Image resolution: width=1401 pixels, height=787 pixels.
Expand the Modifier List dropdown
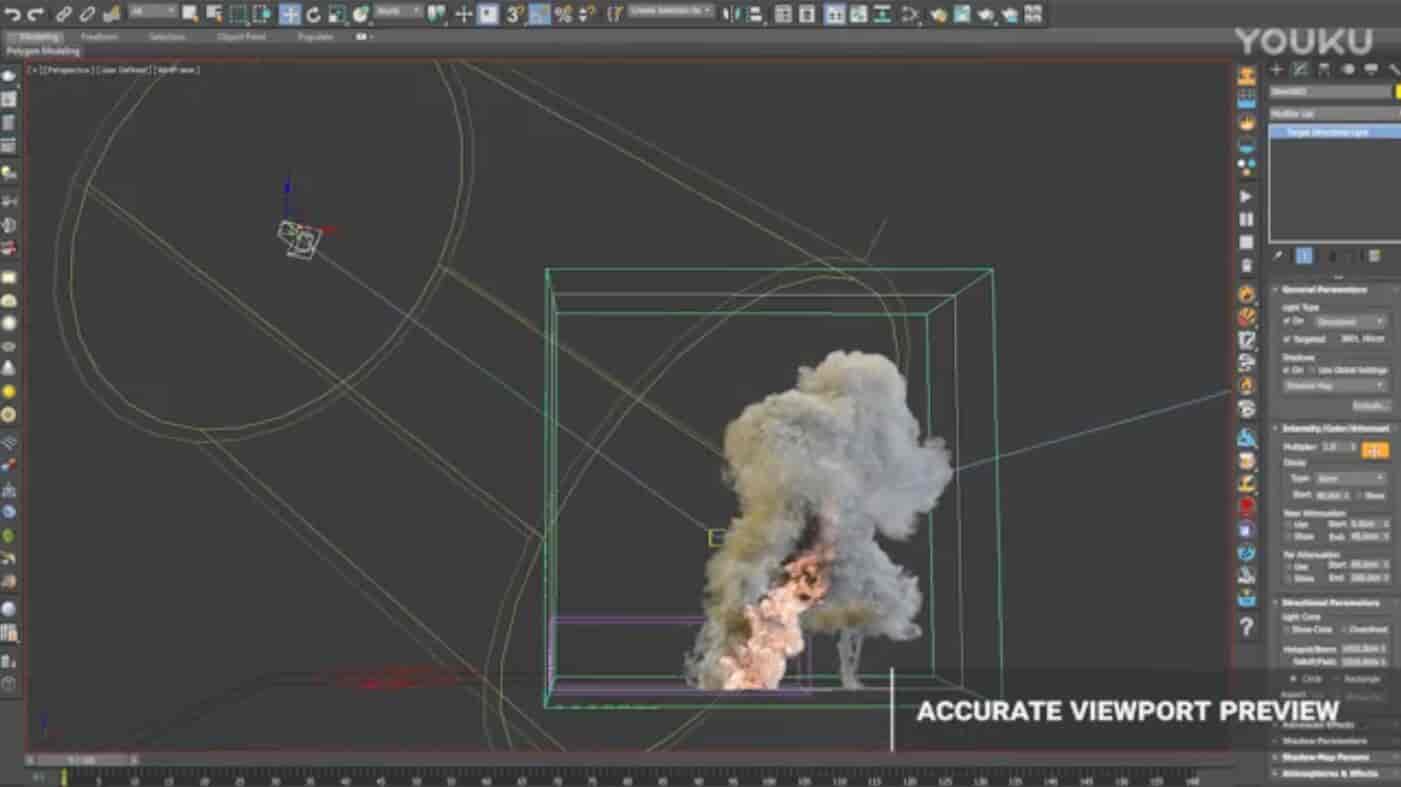(1333, 114)
